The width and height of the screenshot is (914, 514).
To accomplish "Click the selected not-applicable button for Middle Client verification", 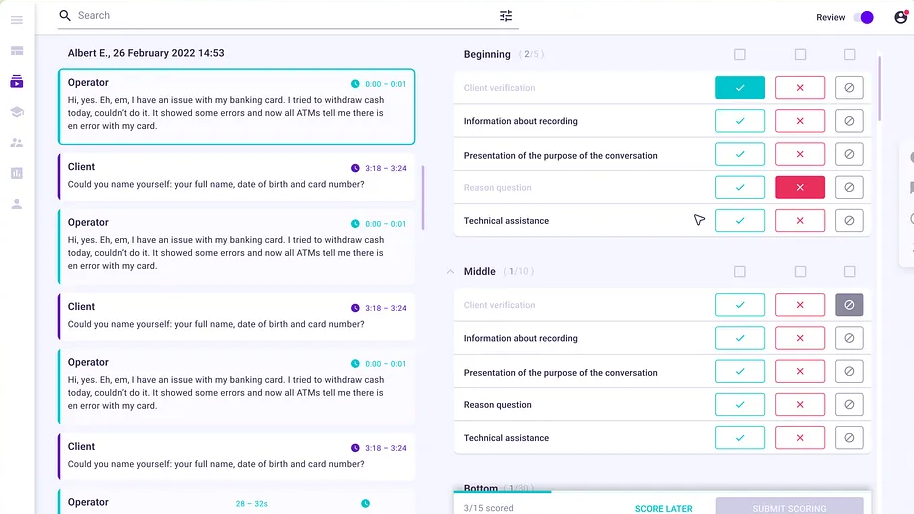I will pyautogui.click(x=849, y=305).
